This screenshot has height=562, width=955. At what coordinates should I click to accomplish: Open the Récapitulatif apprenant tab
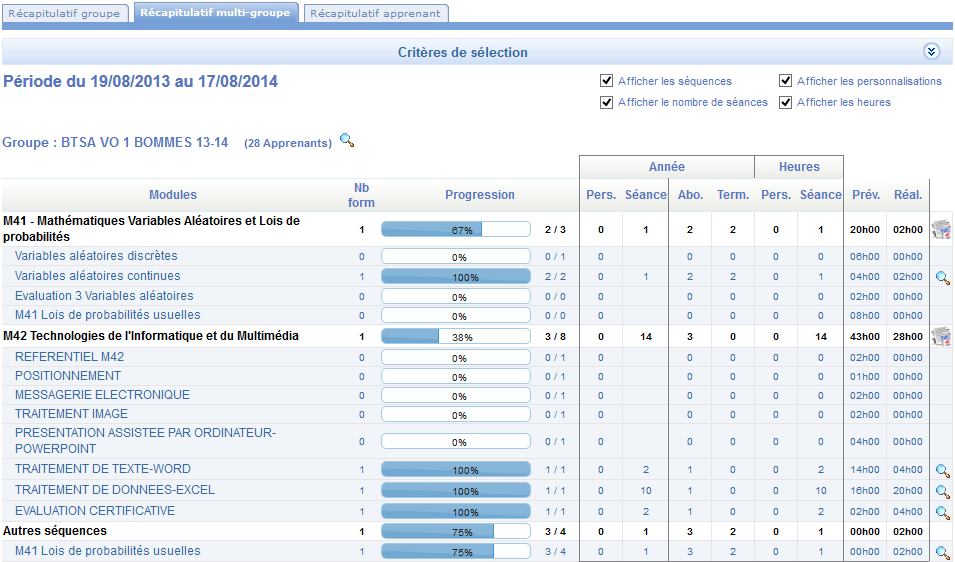click(x=375, y=13)
